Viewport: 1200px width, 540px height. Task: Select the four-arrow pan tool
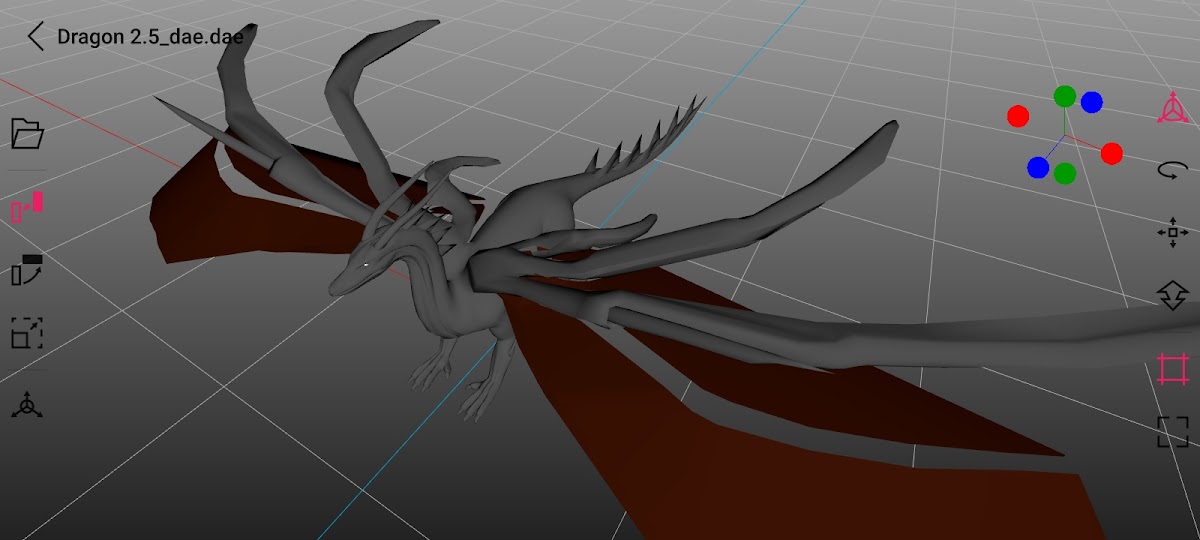coord(1172,233)
